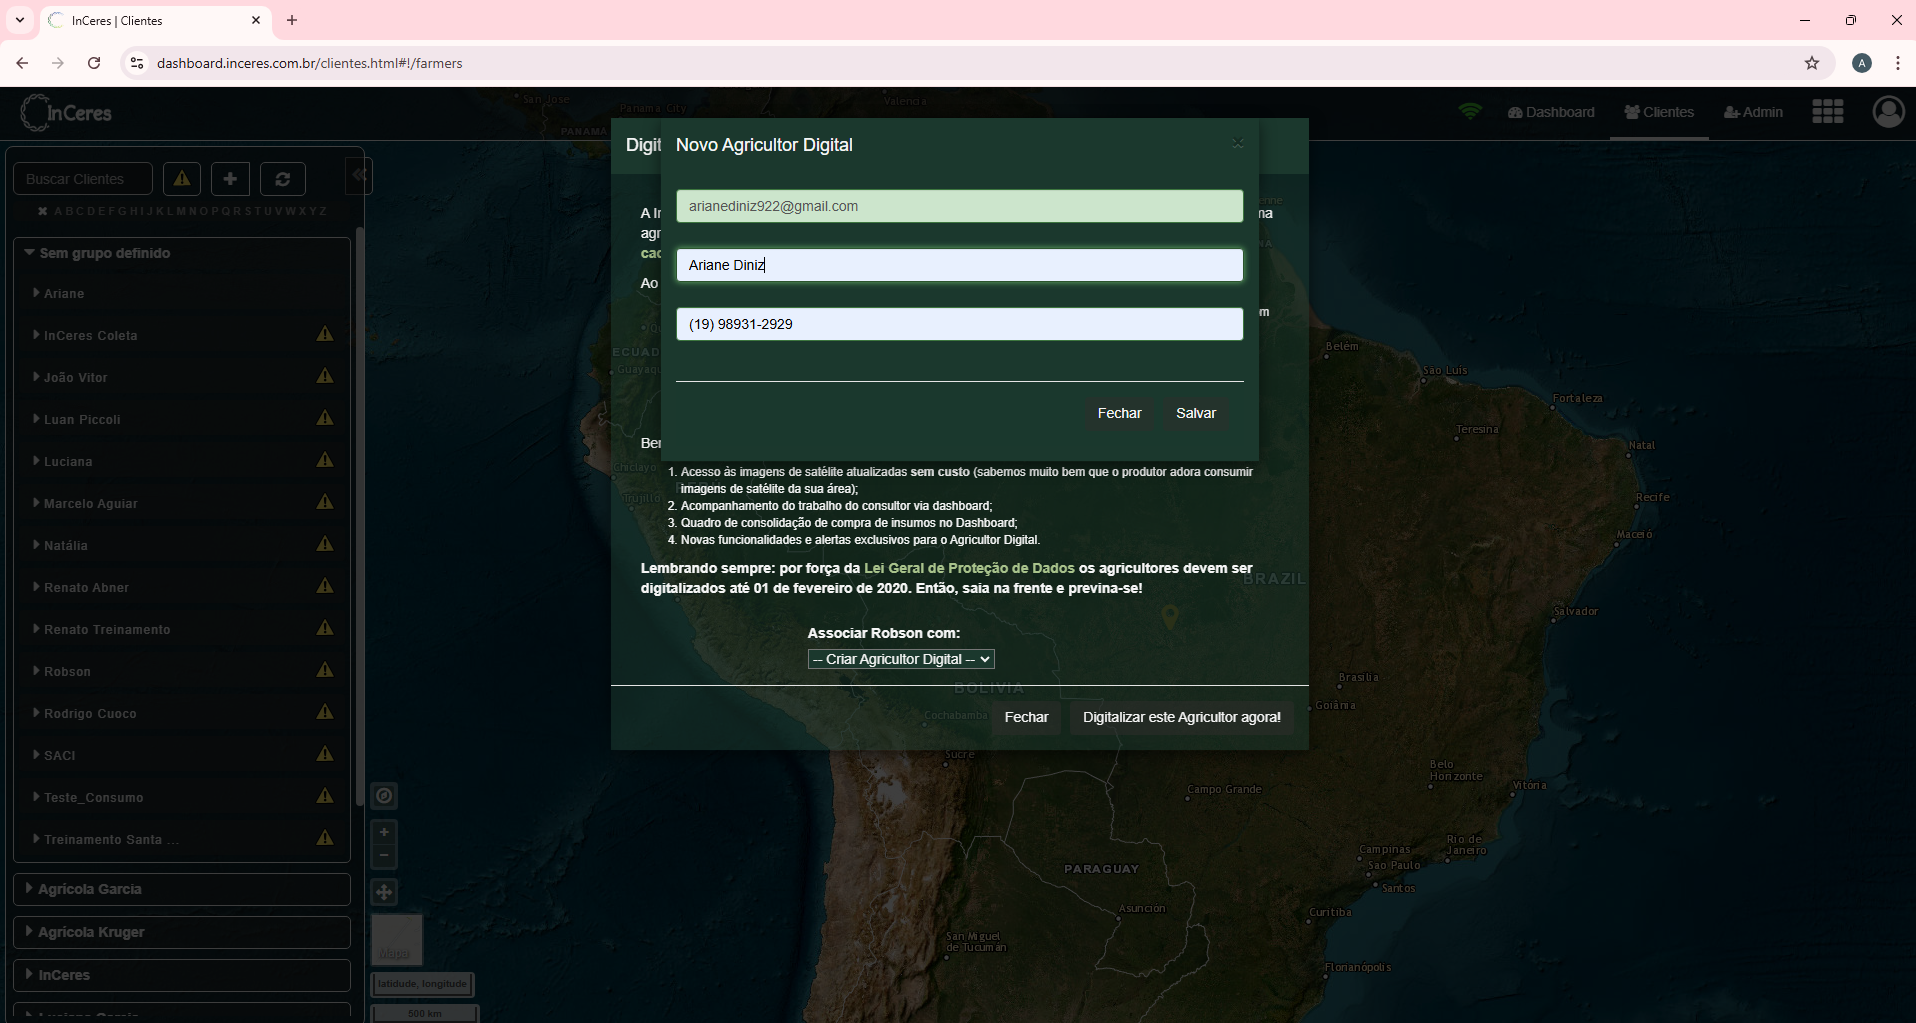The image size is (1916, 1023).
Task: Click warning icon next to Robson
Action: (x=325, y=670)
